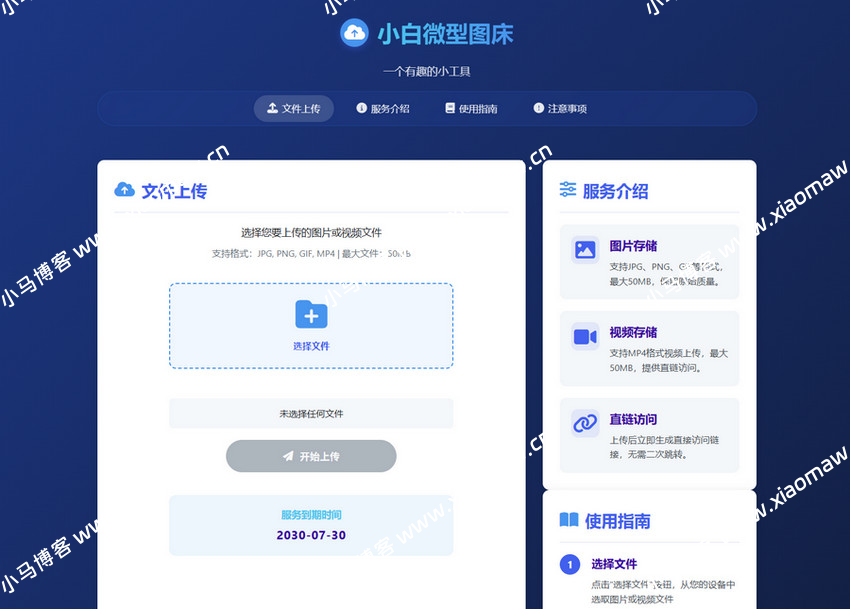Screen dimensions: 850x609
Task: Click the 2030-07-30 expiry date text
Action: (x=311, y=534)
